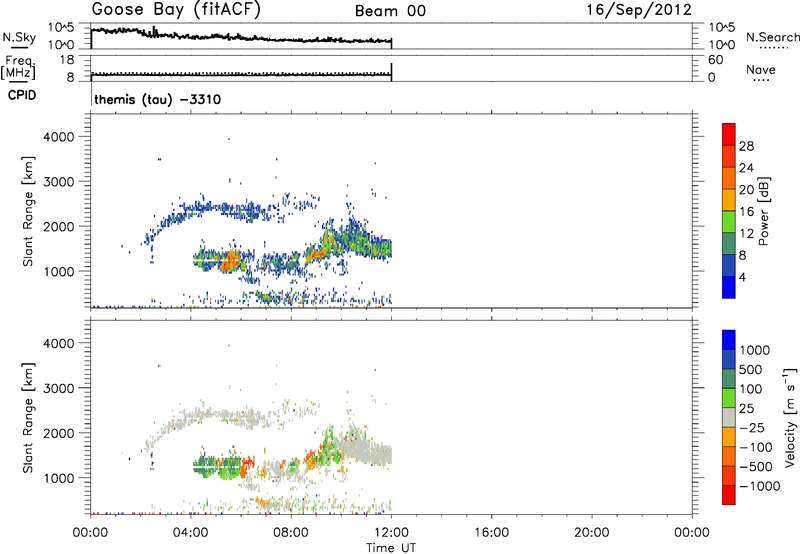Click the 'Time UT' axis label
Image resolution: width=800 pixels, height=554 pixels.
391,547
